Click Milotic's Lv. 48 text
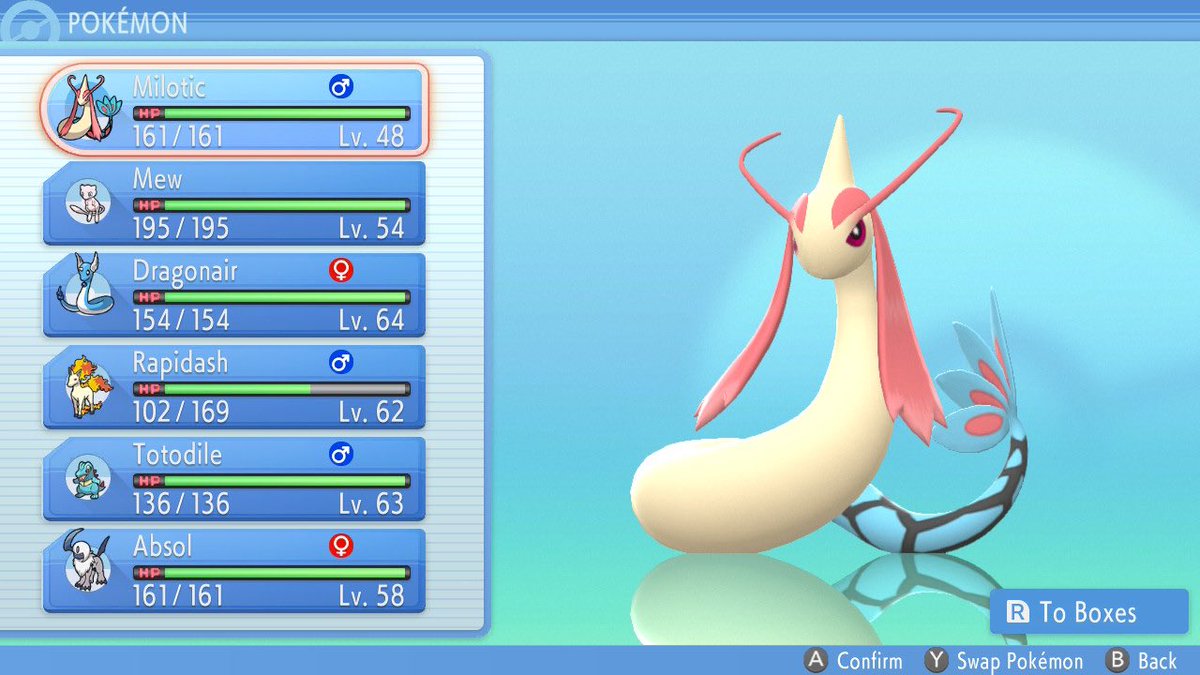The width and height of the screenshot is (1200, 675). pyautogui.click(x=371, y=136)
